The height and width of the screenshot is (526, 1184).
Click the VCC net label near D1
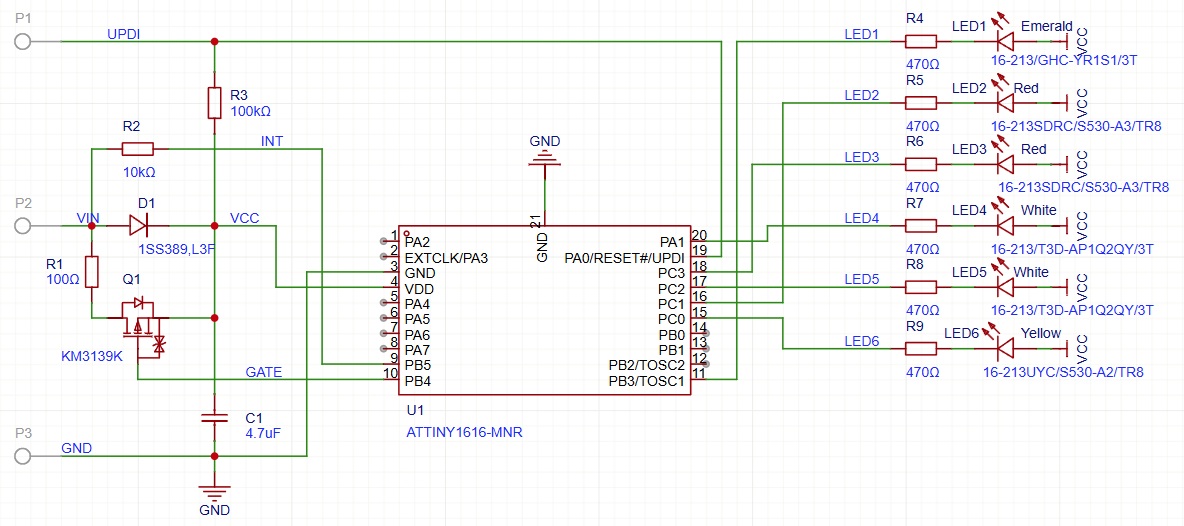245,217
